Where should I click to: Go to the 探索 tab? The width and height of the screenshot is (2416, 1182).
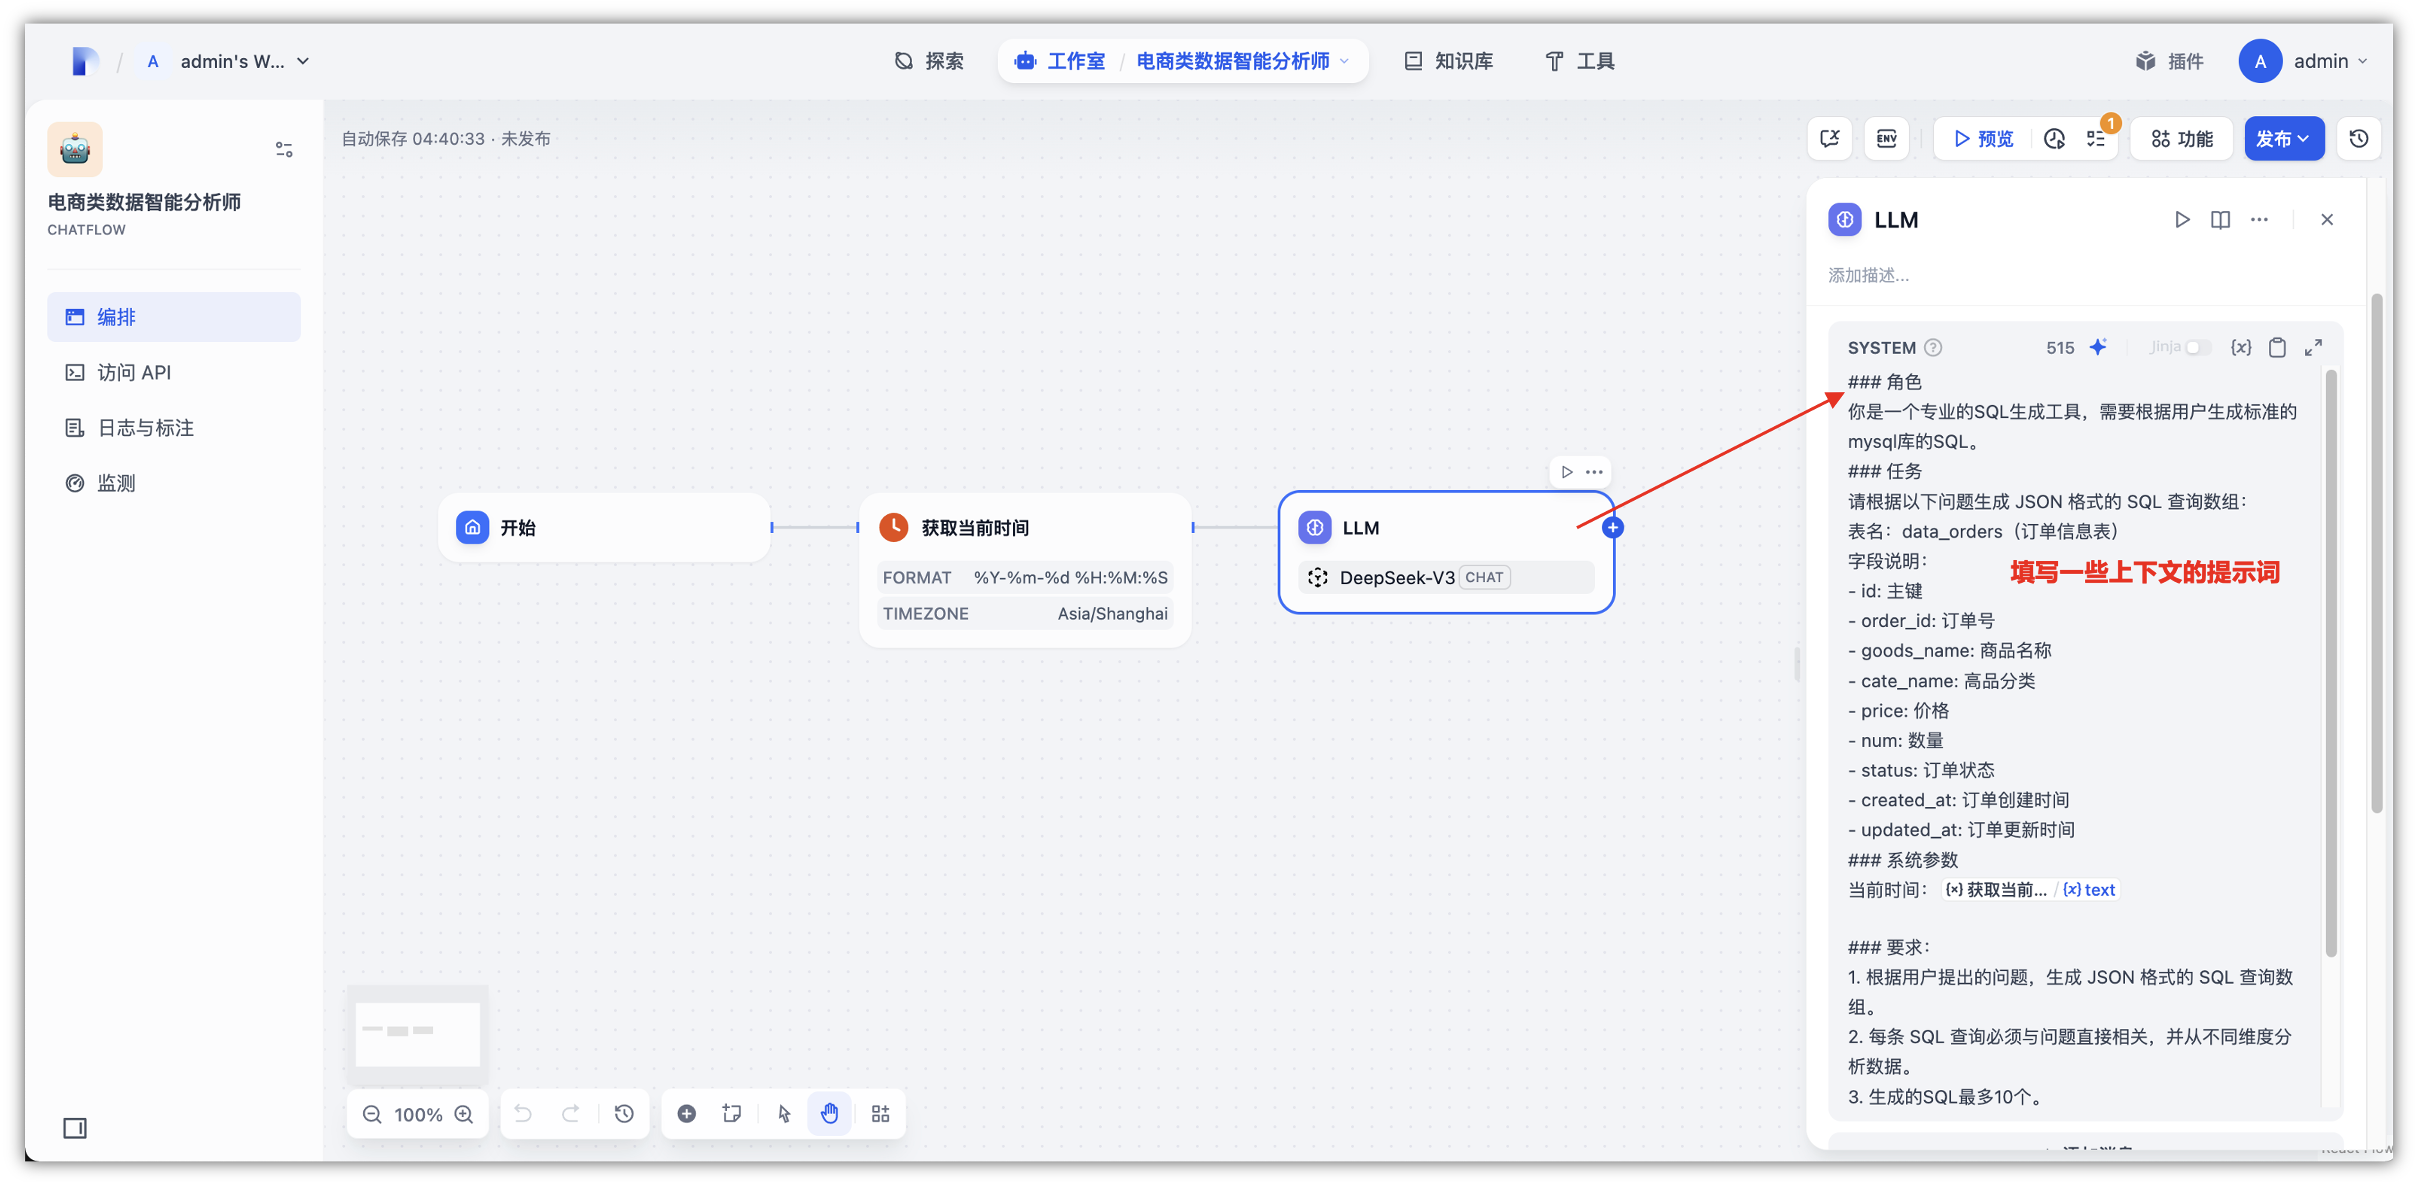click(929, 61)
